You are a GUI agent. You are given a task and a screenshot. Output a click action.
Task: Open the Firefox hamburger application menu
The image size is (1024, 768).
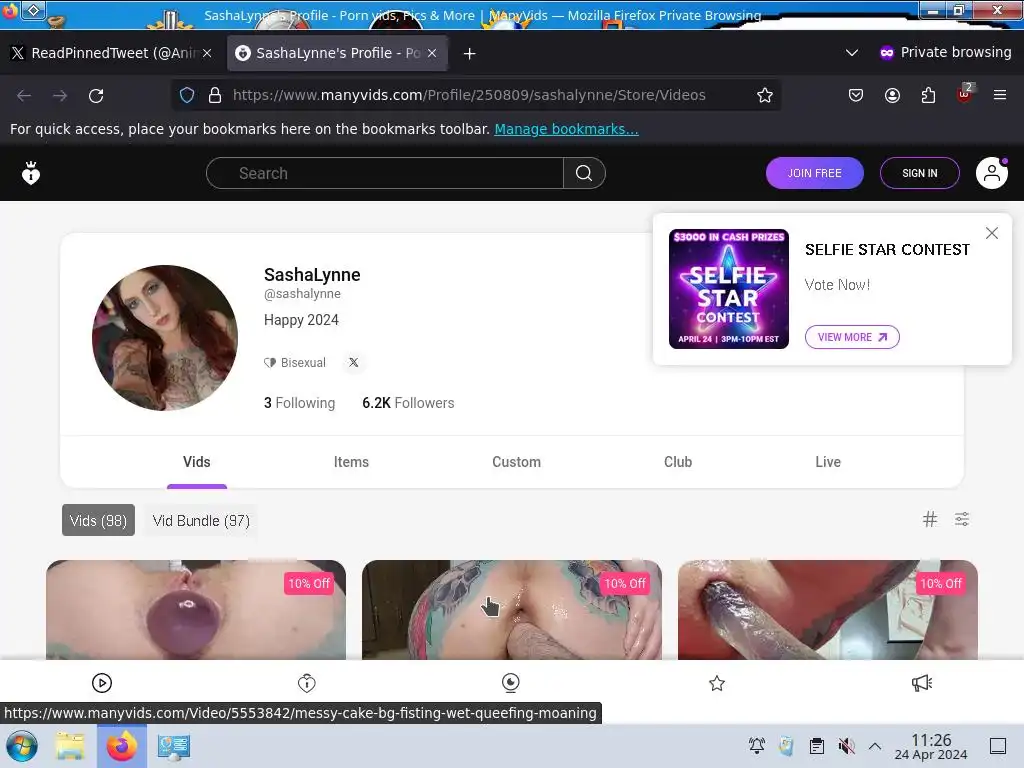(x=999, y=95)
